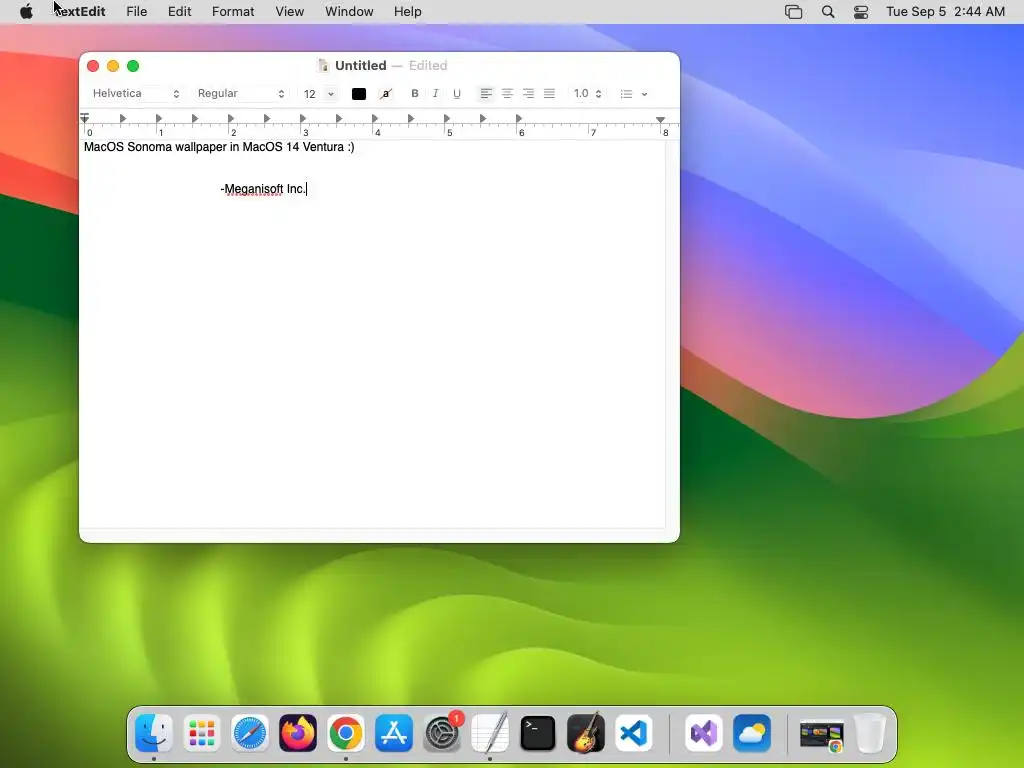Launch Google Chrome from the Dock
The image size is (1024, 768).
pyautogui.click(x=345, y=733)
